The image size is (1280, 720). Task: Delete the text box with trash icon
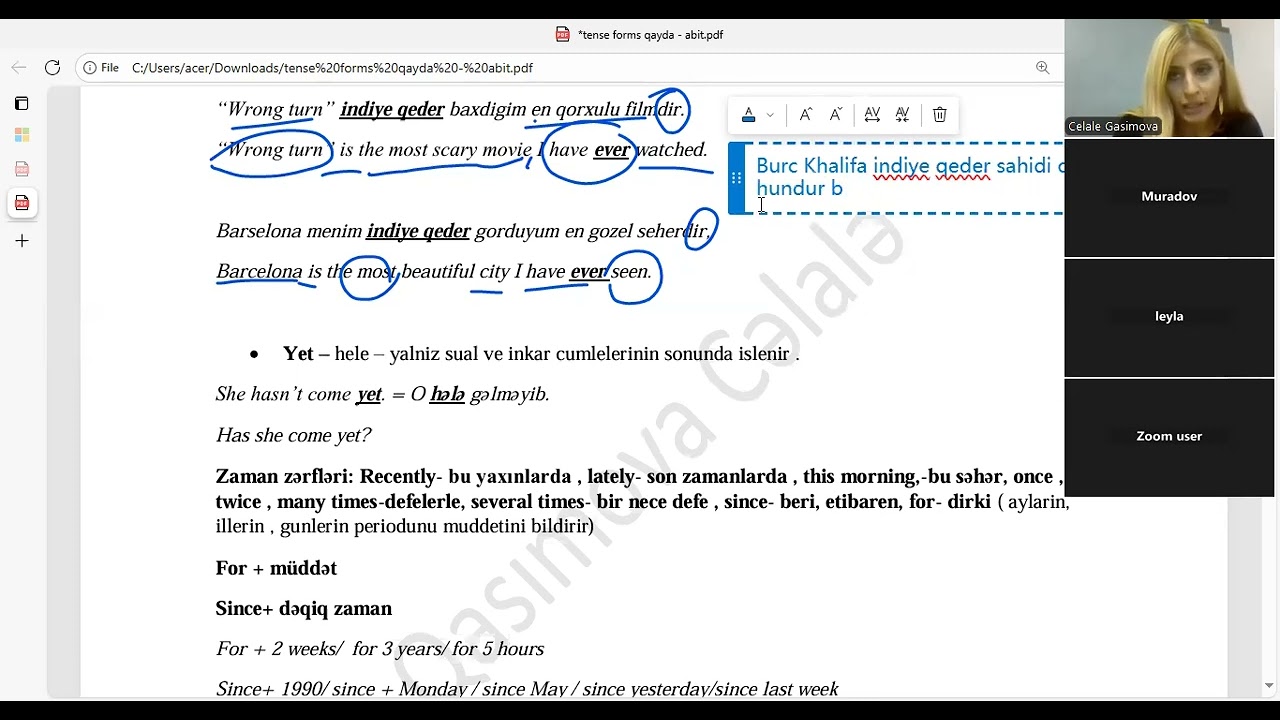tap(940, 115)
